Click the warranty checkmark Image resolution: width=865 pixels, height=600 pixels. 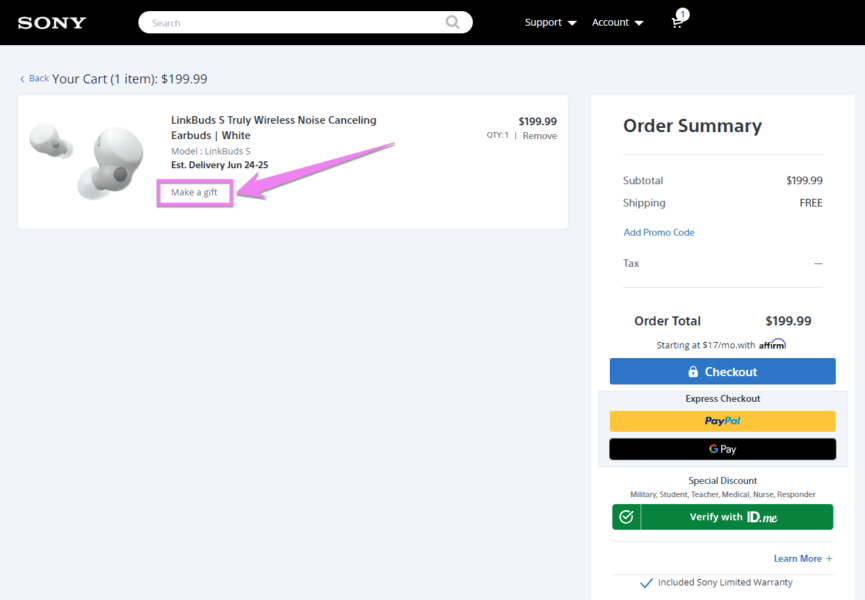[x=646, y=582]
